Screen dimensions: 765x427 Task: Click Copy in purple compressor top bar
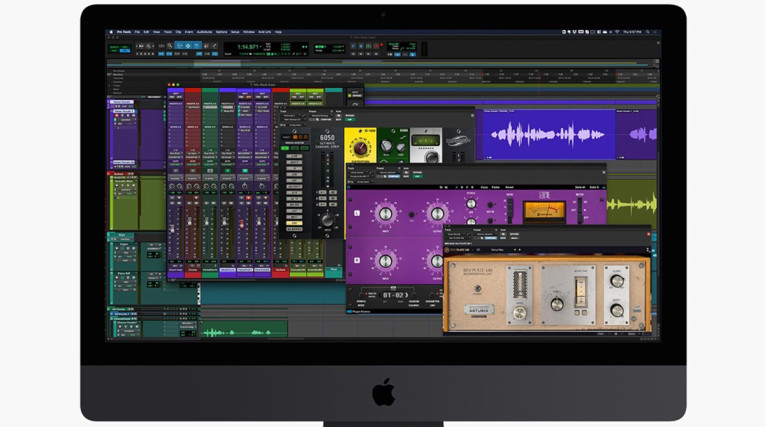[484, 187]
